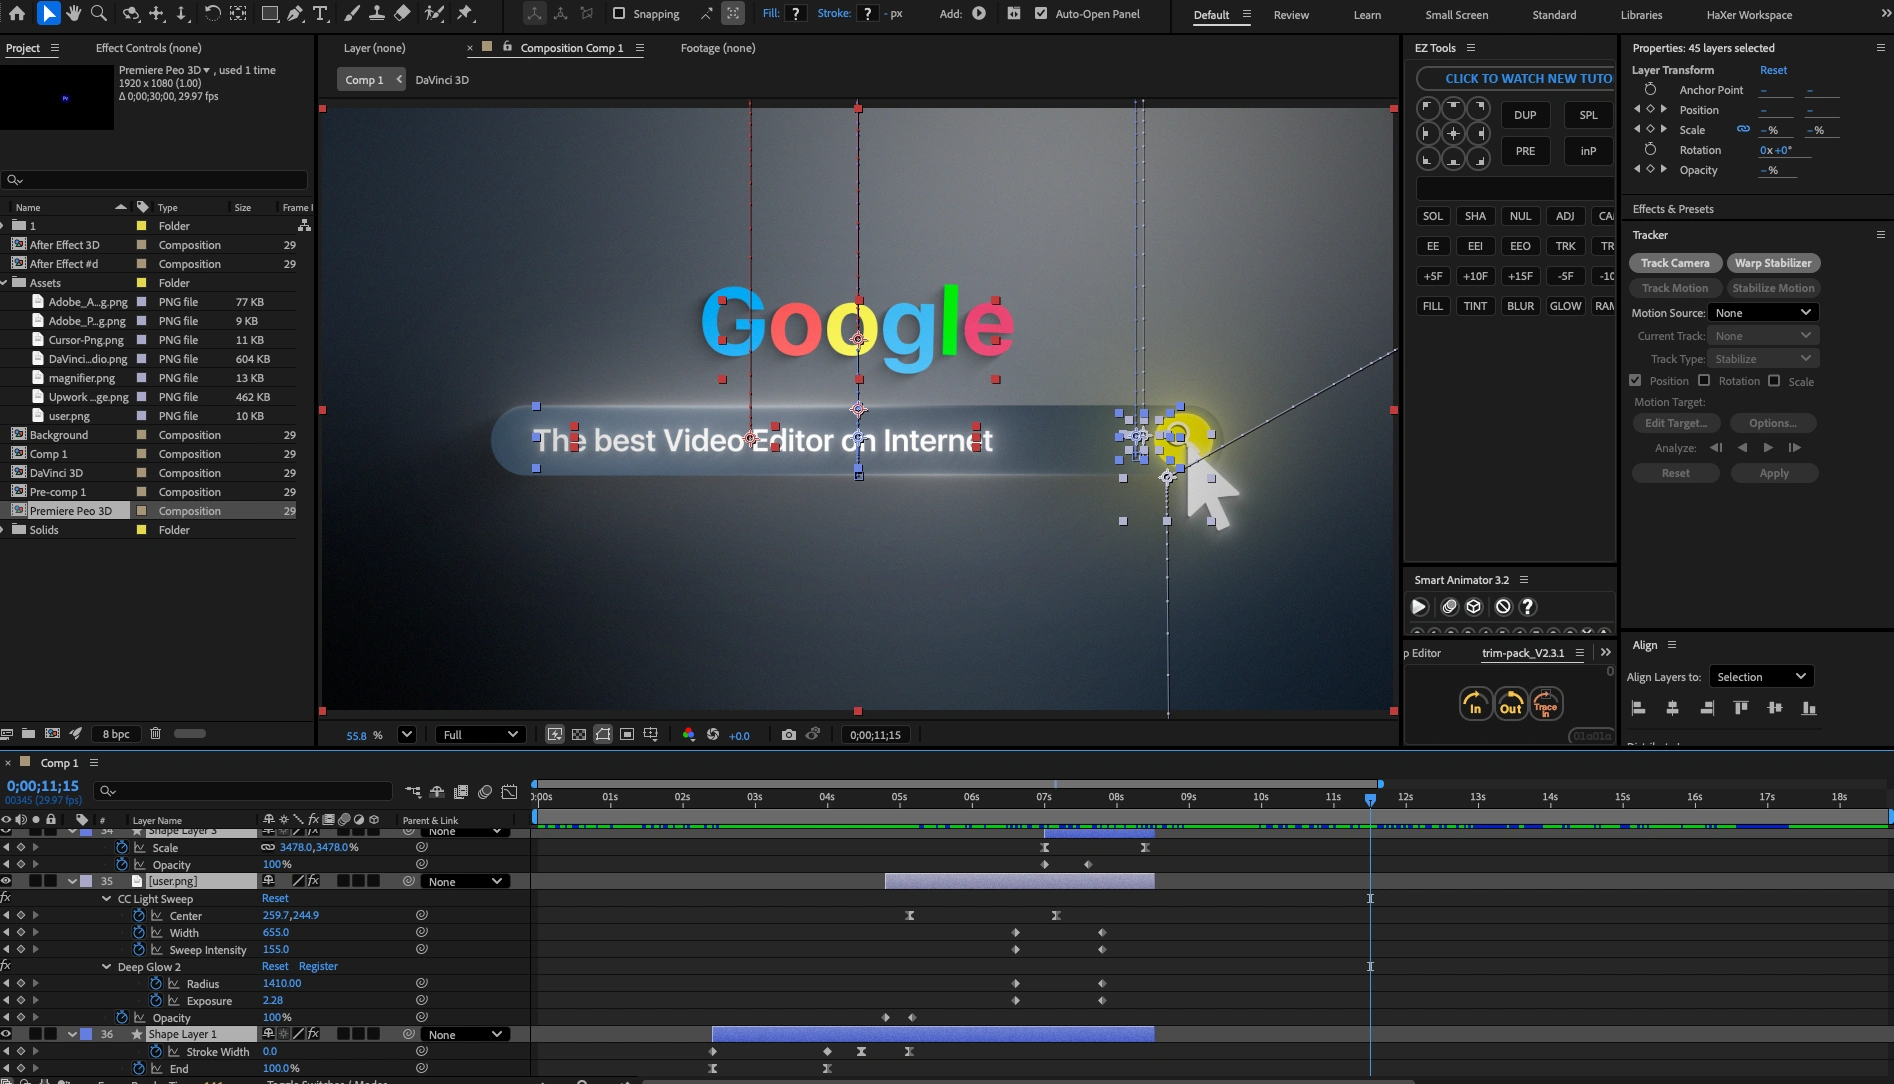The width and height of the screenshot is (1894, 1084).
Task: Enable the Rotation checkbox in Tracker
Action: coord(1704,381)
